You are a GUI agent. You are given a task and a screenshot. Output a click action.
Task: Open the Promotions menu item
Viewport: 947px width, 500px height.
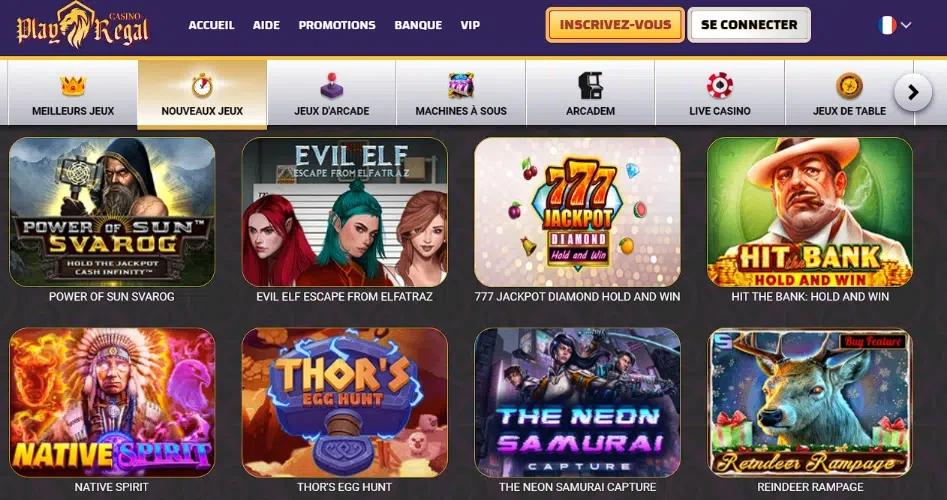point(337,25)
